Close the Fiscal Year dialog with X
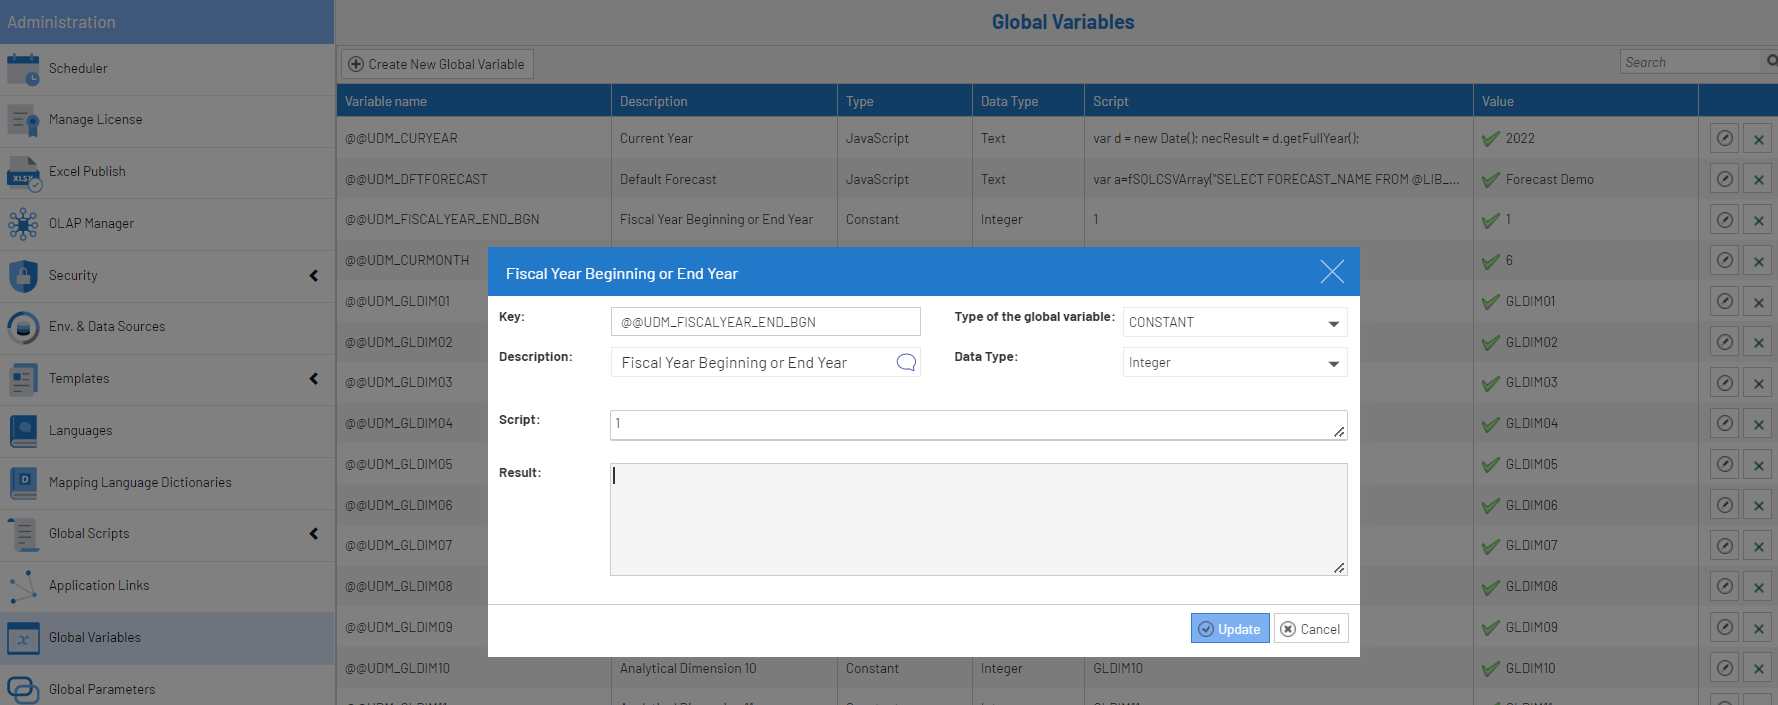The width and height of the screenshot is (1778, 705). [1331, 272]
